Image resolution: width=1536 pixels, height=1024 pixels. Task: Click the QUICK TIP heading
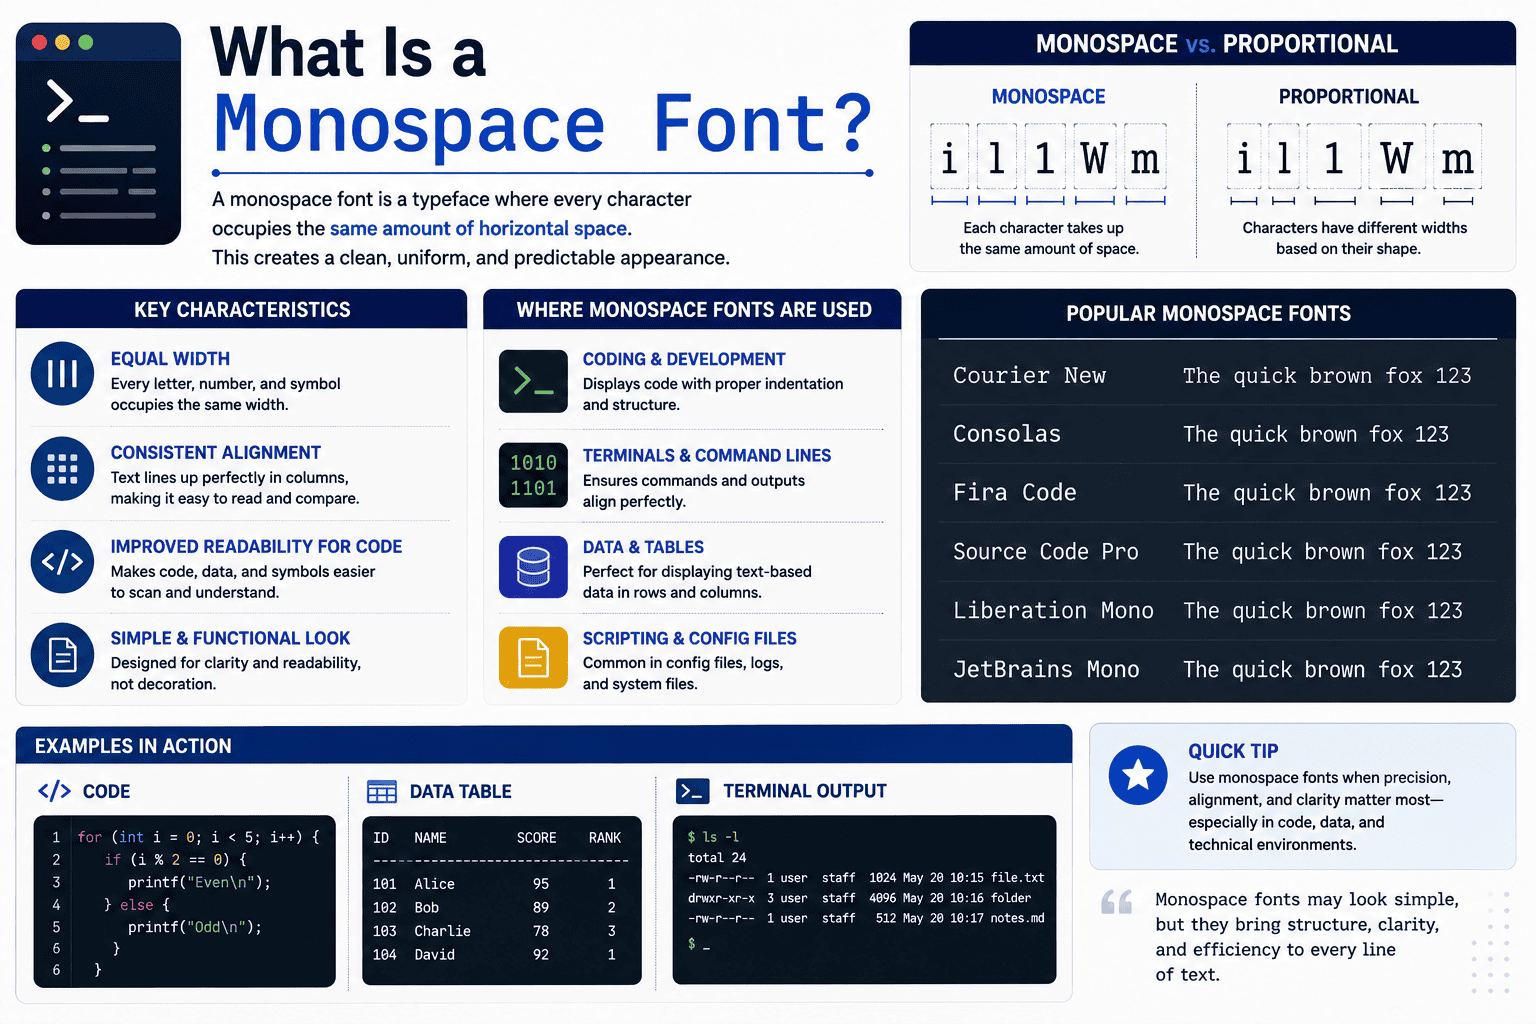click(1233, 751)
